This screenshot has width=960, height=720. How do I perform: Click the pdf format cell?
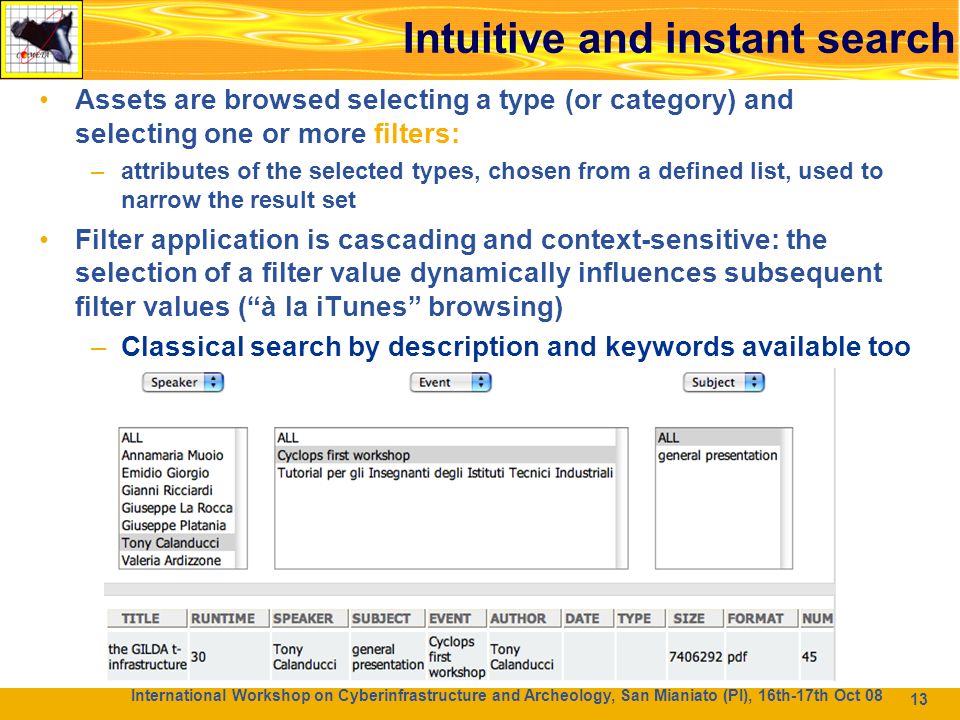[x=737, y=657]
